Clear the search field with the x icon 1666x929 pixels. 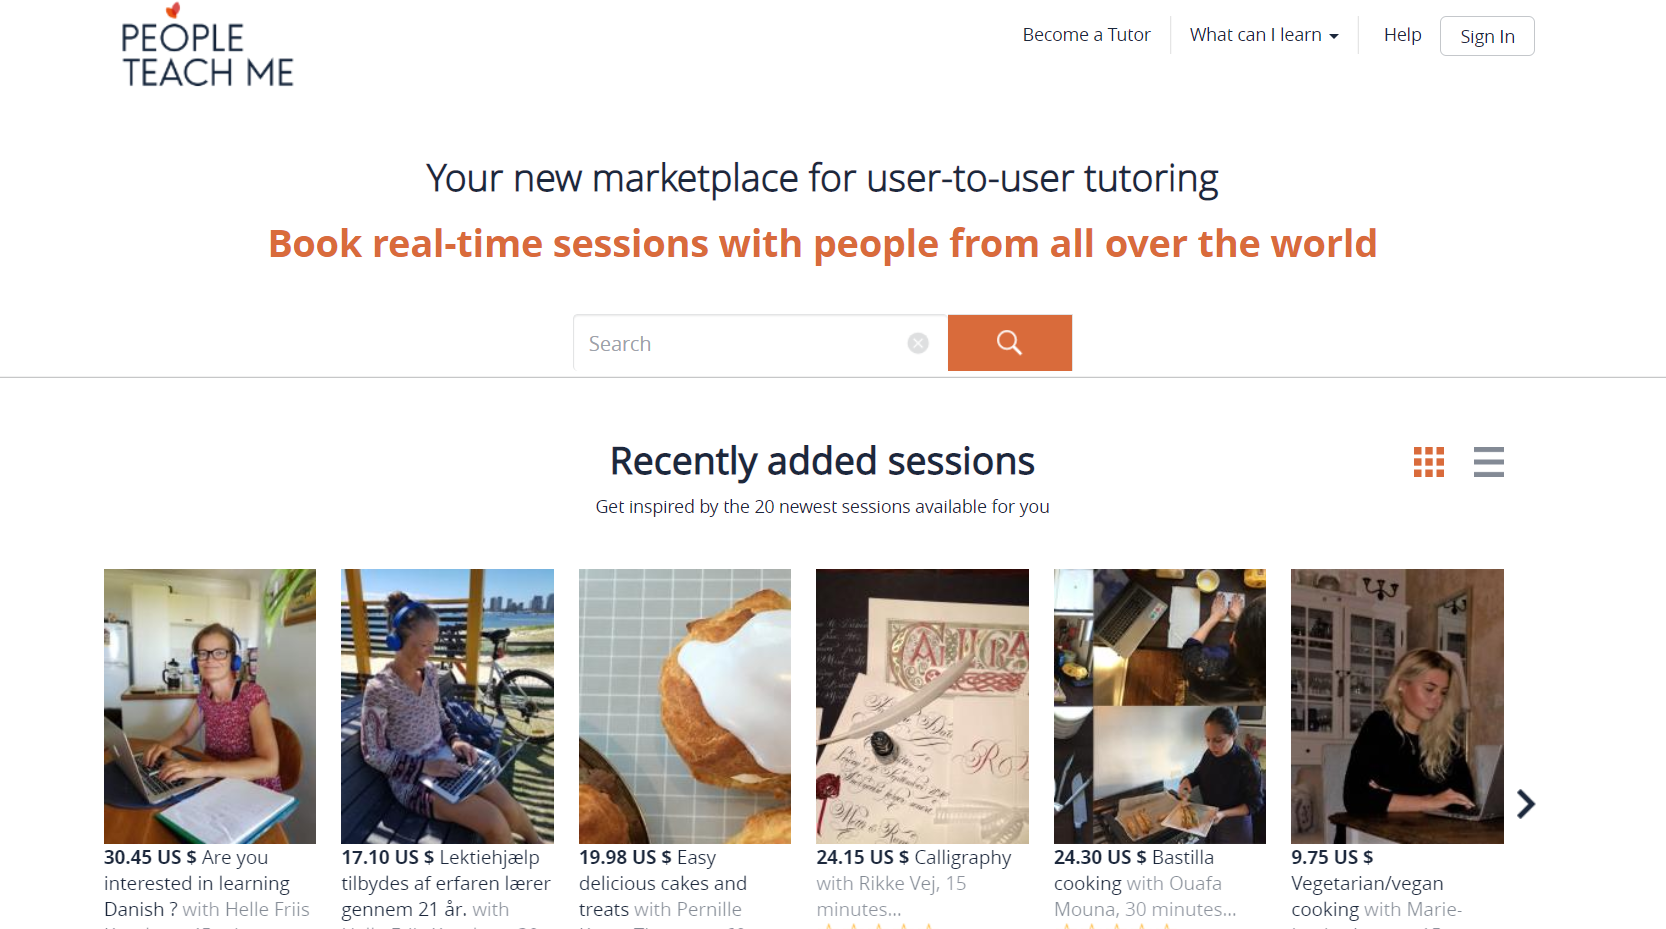point(918,343)
